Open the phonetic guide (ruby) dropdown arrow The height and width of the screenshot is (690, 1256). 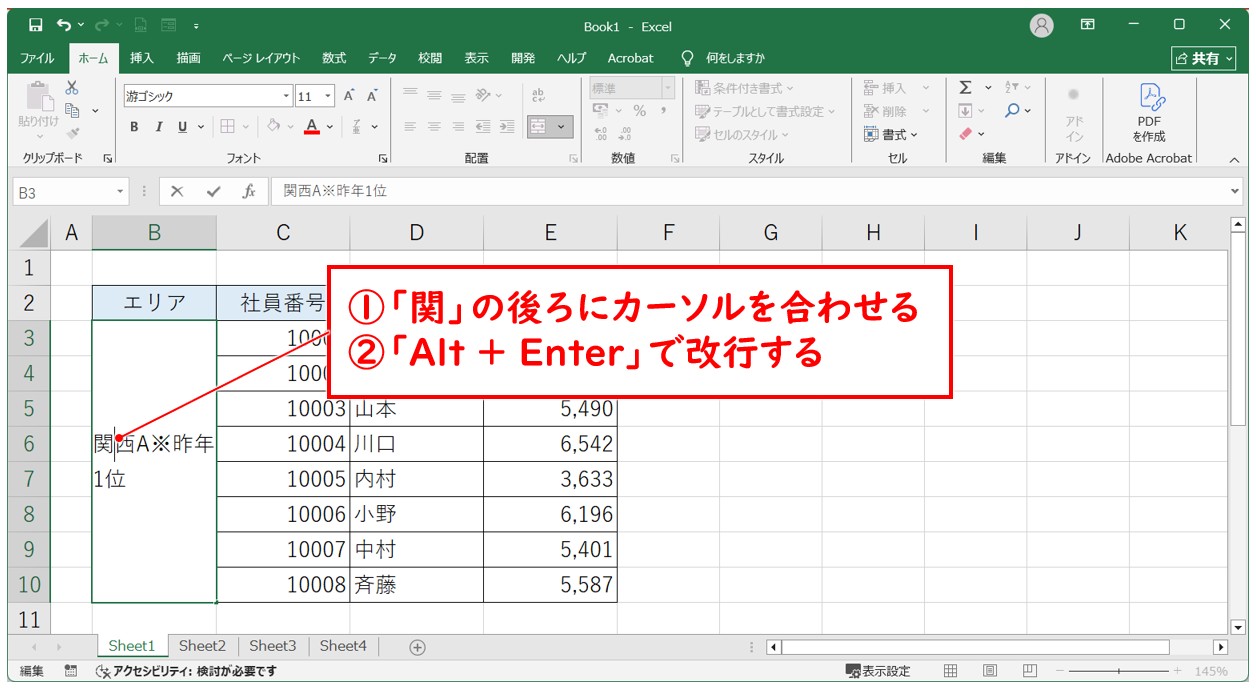click(x=375, y=127)
